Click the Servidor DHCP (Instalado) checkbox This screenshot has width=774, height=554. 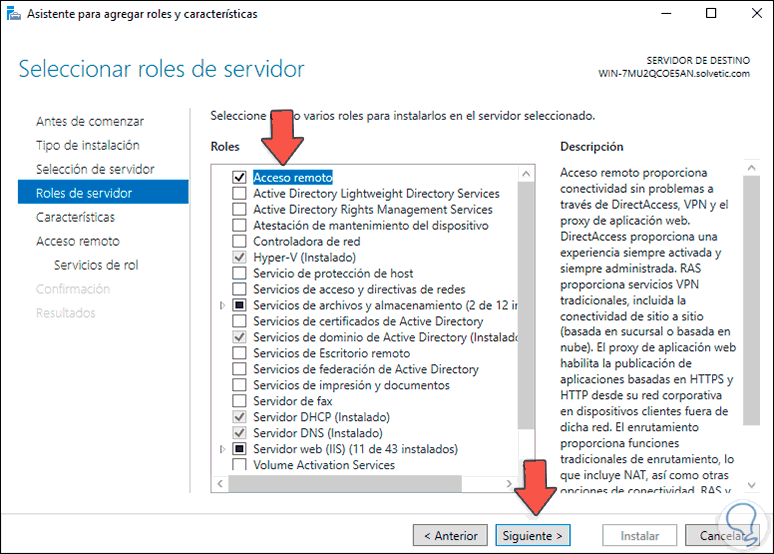pos(239,417)
